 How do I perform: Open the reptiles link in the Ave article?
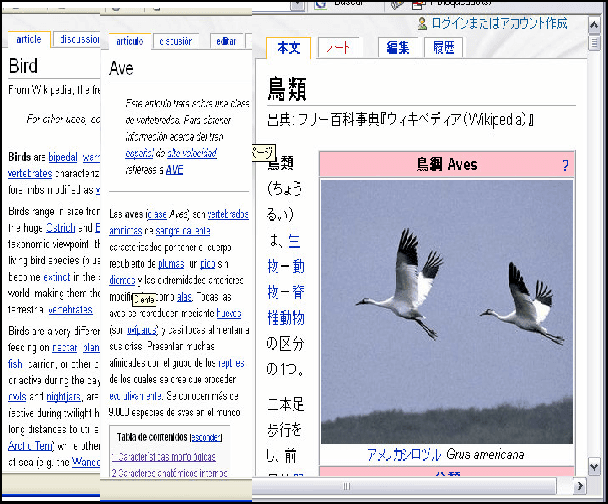coord(231,363)
